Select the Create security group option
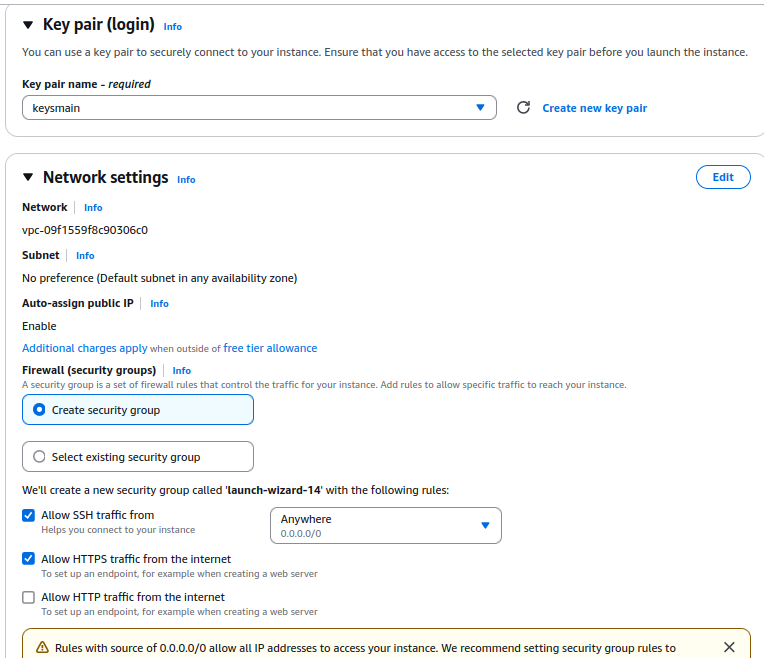764x658 pixels. click(40, 410)
